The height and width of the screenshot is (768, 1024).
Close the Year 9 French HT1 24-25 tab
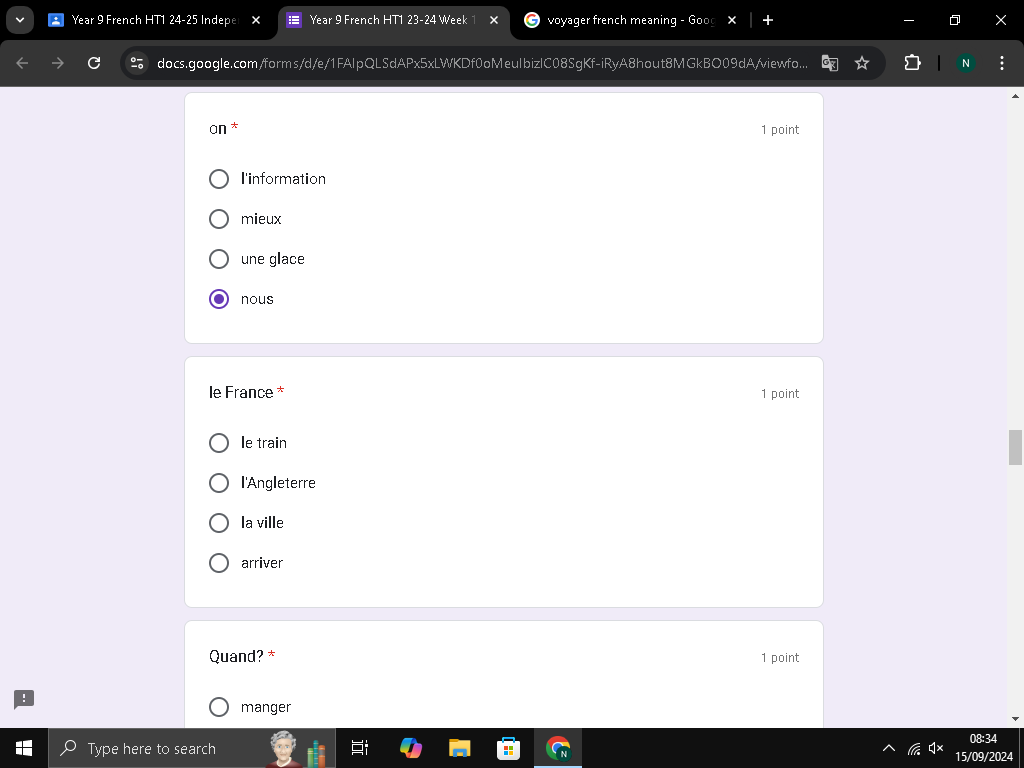pos(256,20)
